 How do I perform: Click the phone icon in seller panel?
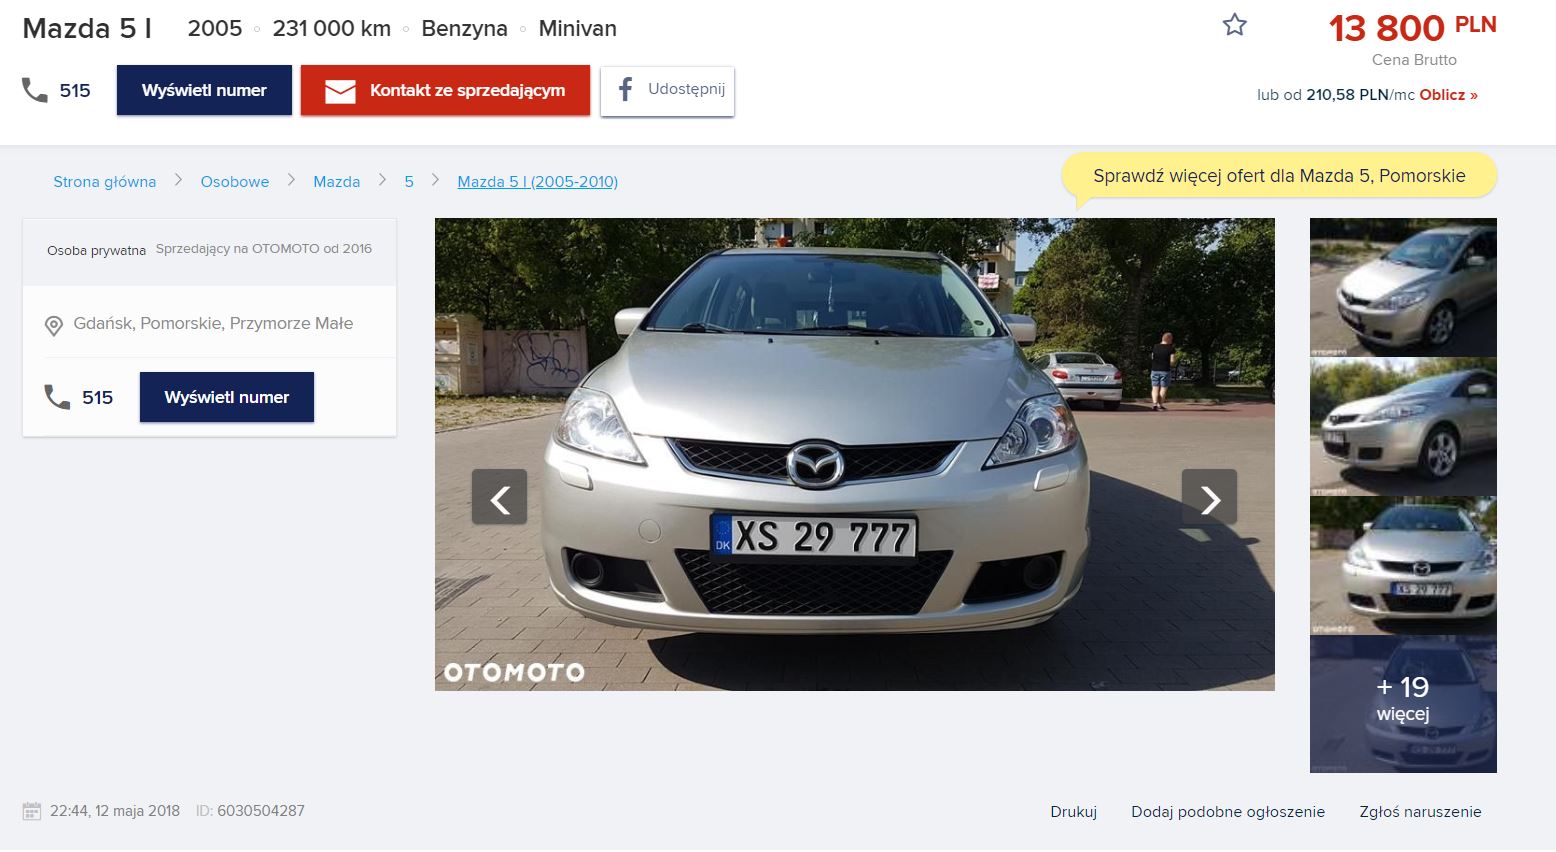click(x=57, y=397)
